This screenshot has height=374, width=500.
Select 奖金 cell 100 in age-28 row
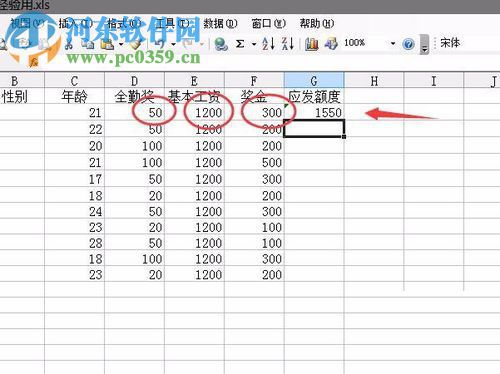[254, 243]
